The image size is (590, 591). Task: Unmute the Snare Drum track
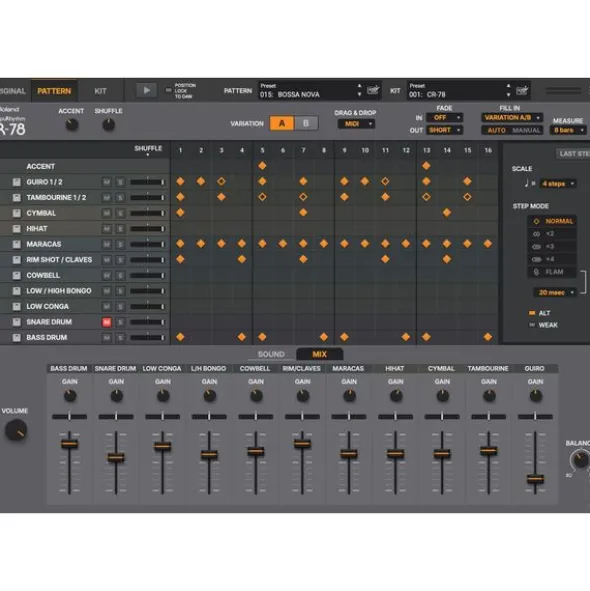(x=107, y=322)
